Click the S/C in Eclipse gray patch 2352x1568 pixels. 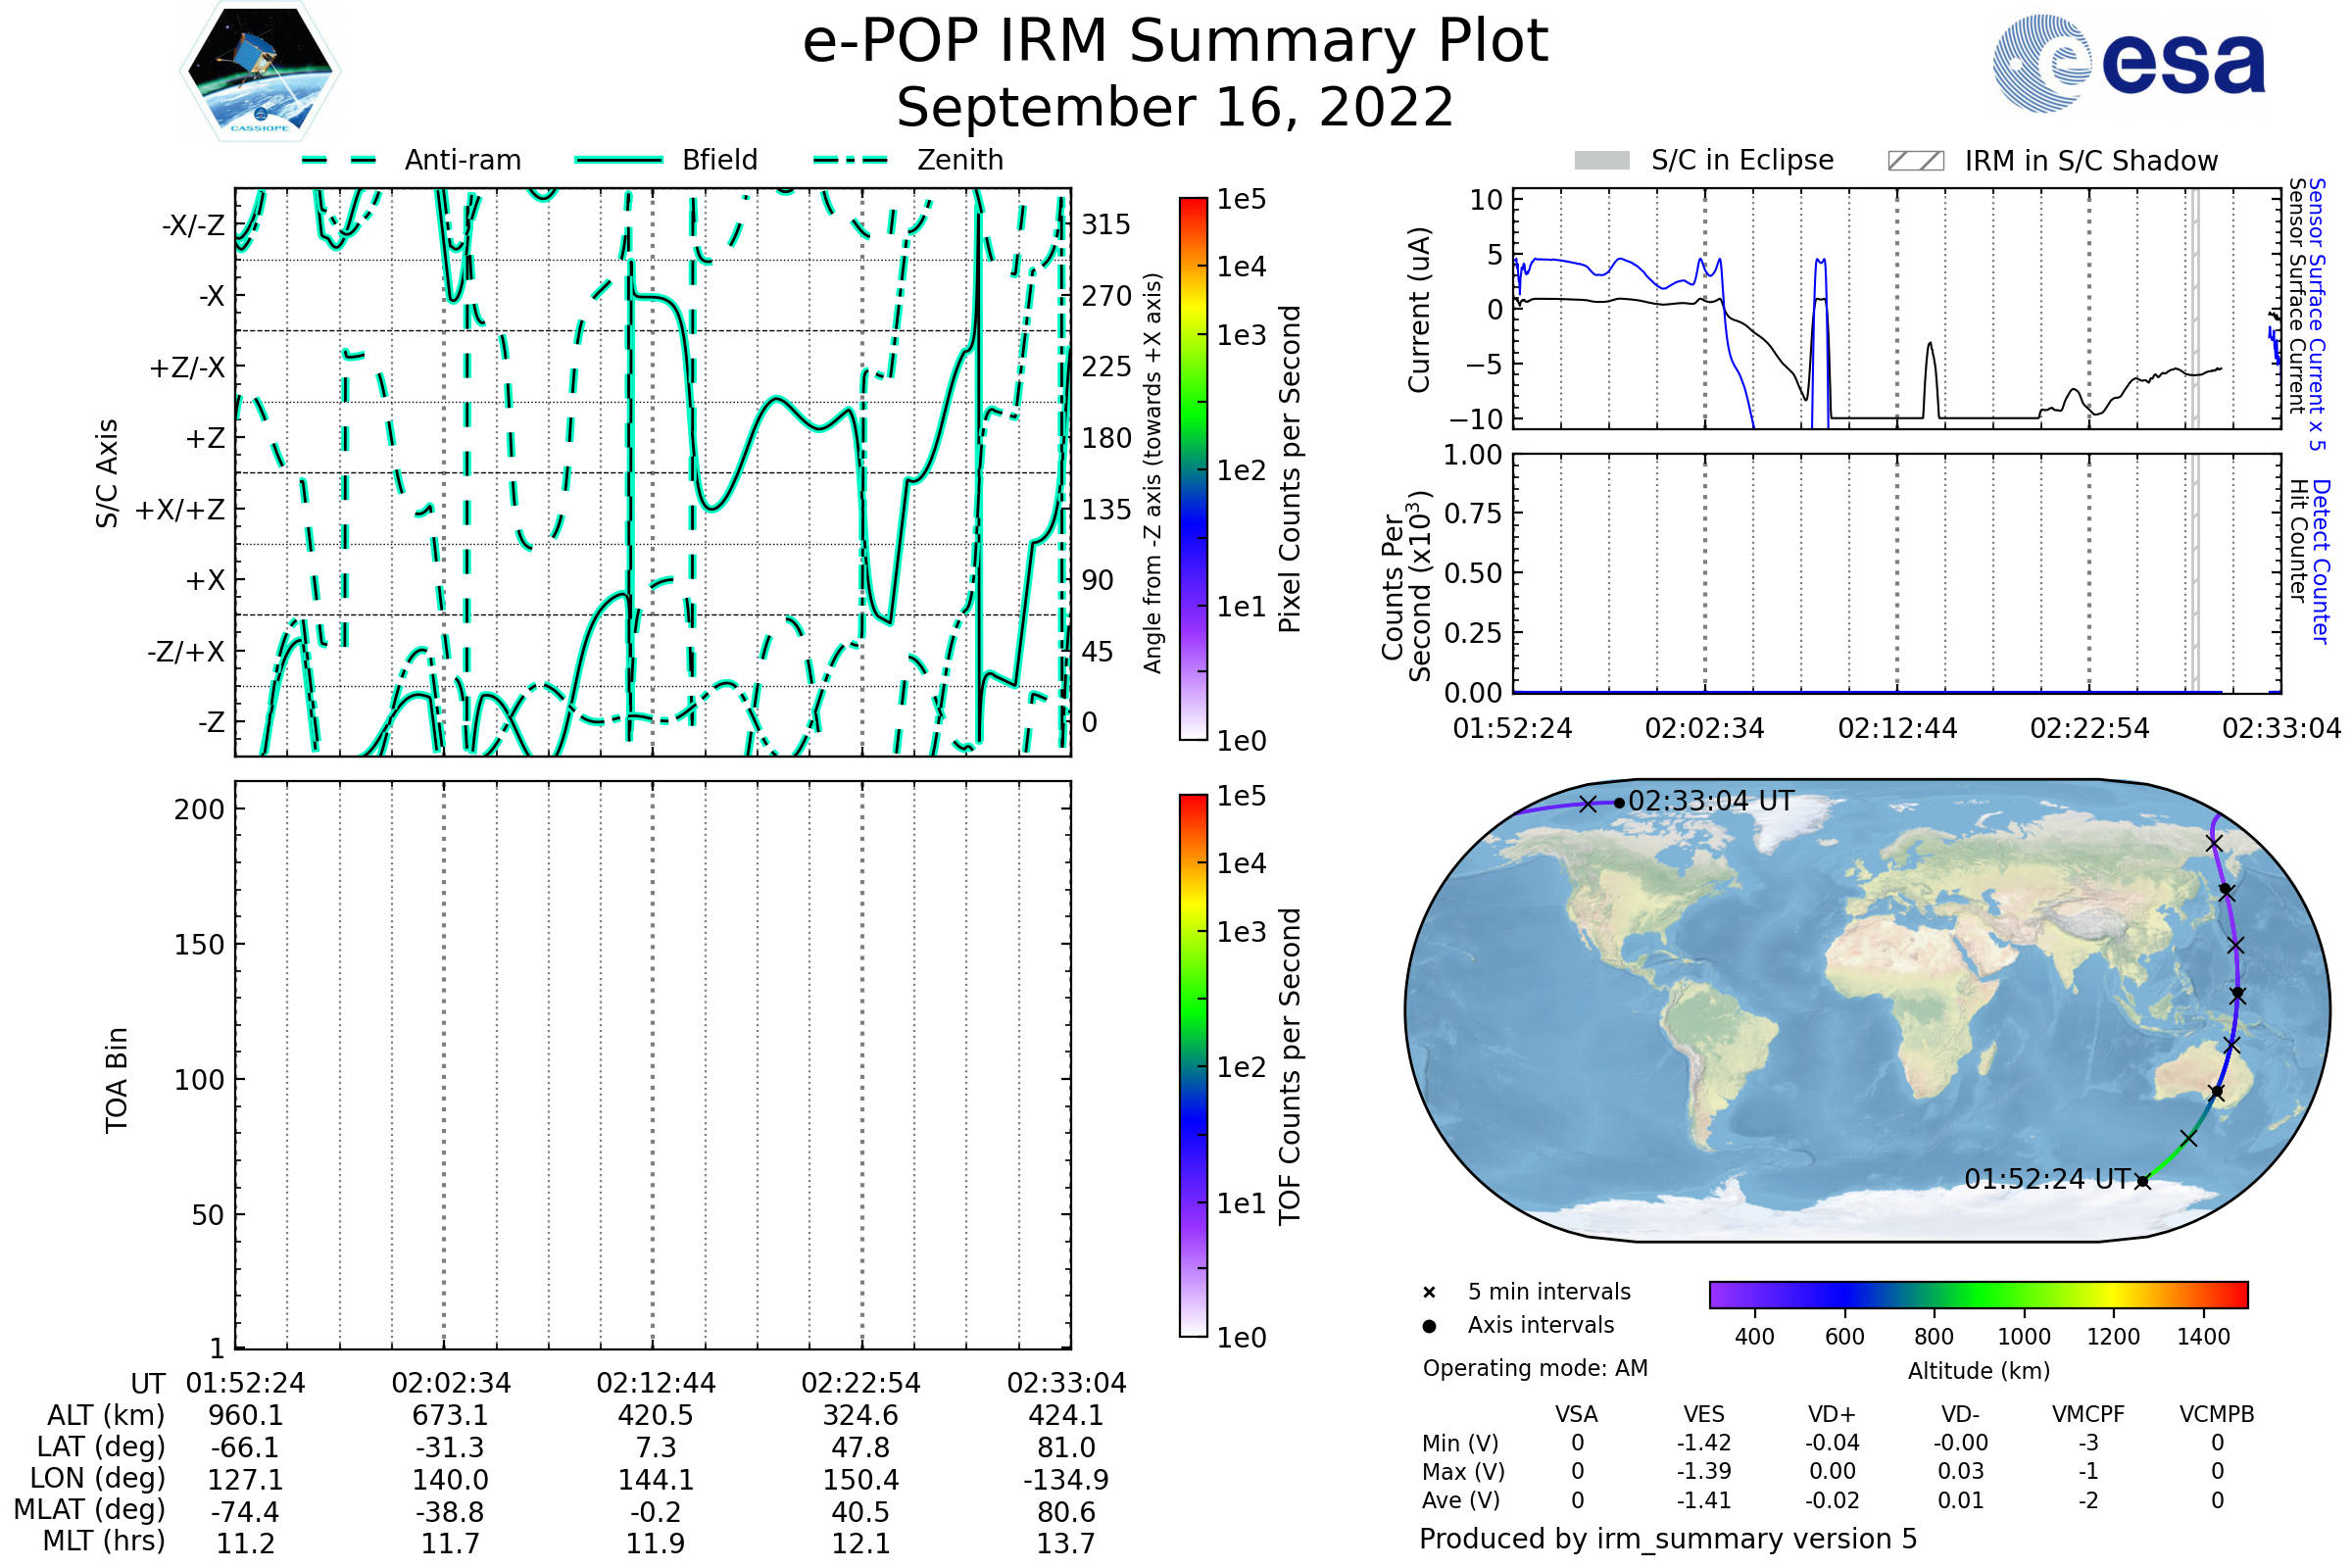[x=1601, y=160]
